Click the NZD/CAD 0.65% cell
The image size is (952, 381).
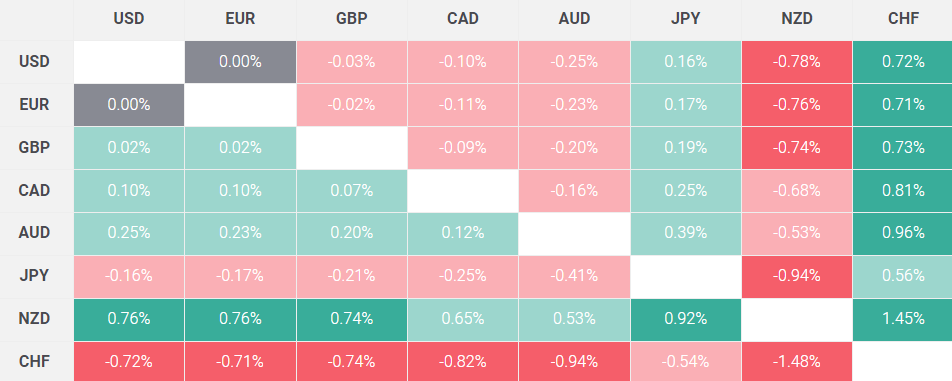click(463, 320)
